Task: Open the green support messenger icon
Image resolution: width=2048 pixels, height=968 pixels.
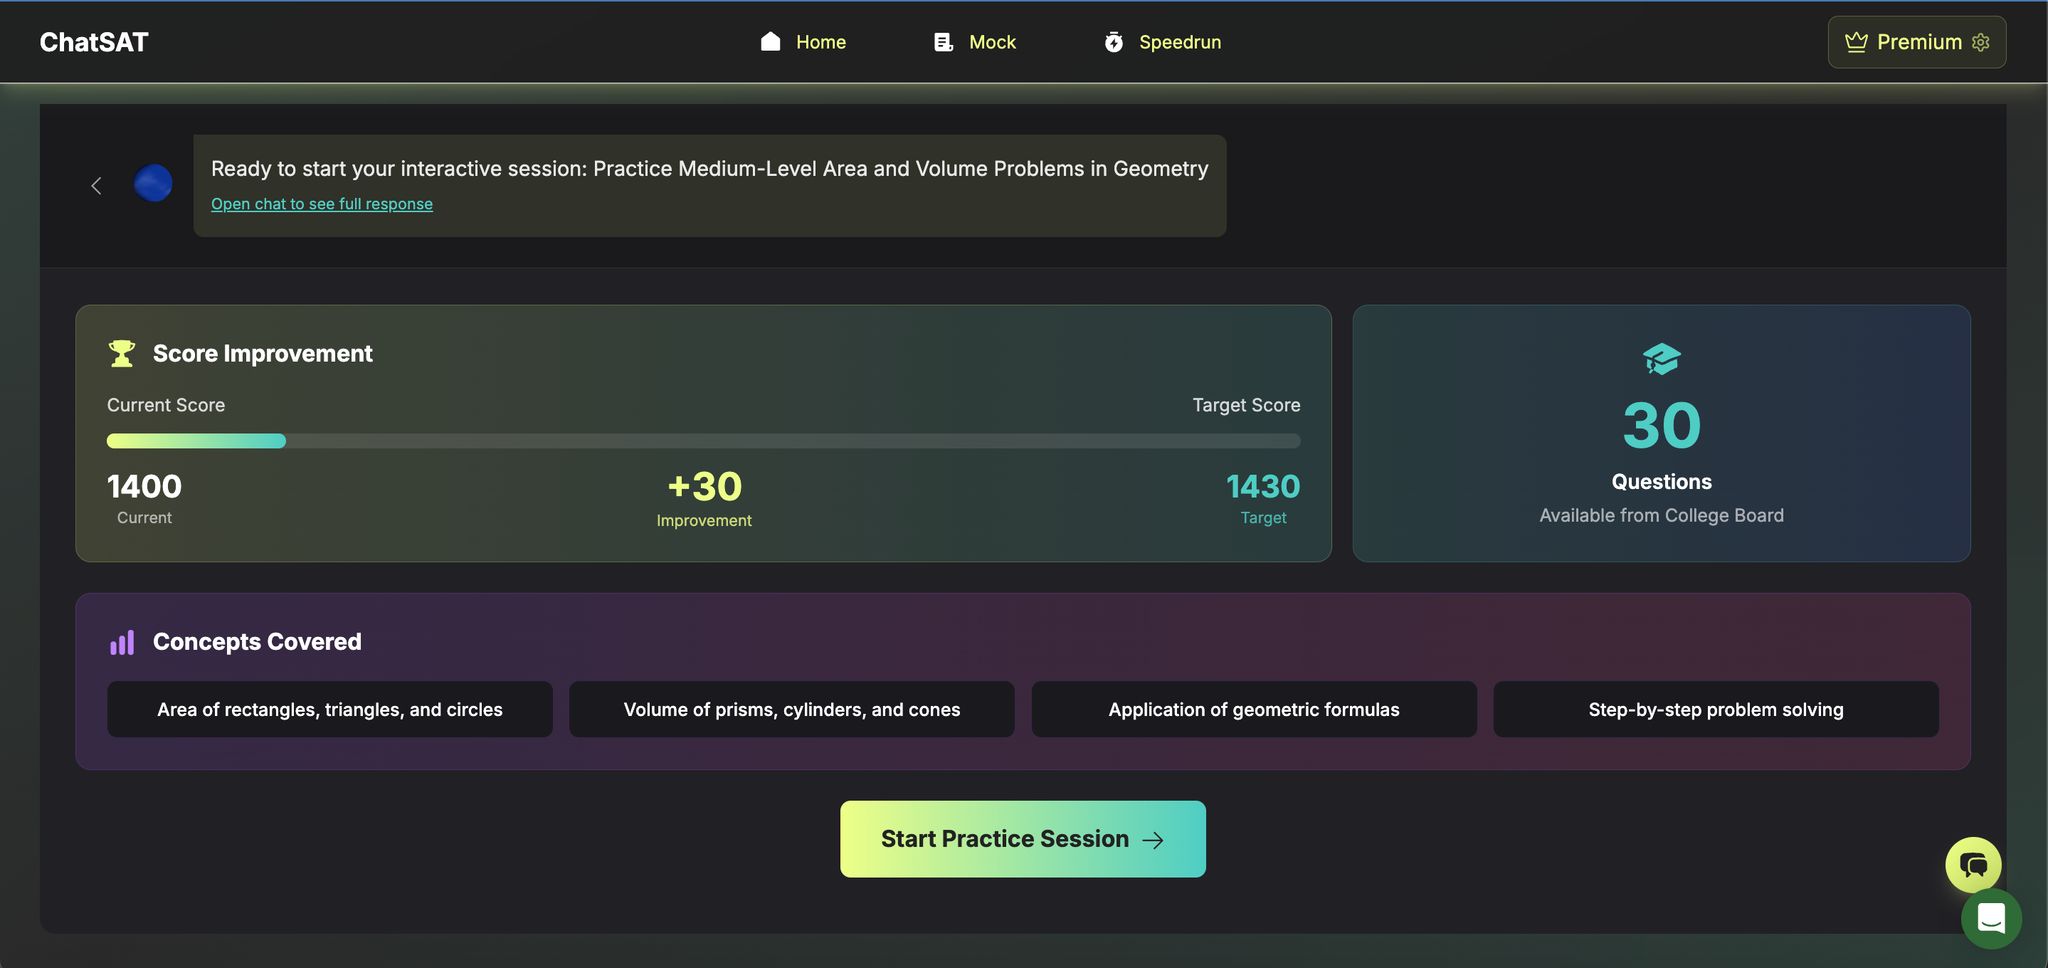Action: [x=1991, y=918]
